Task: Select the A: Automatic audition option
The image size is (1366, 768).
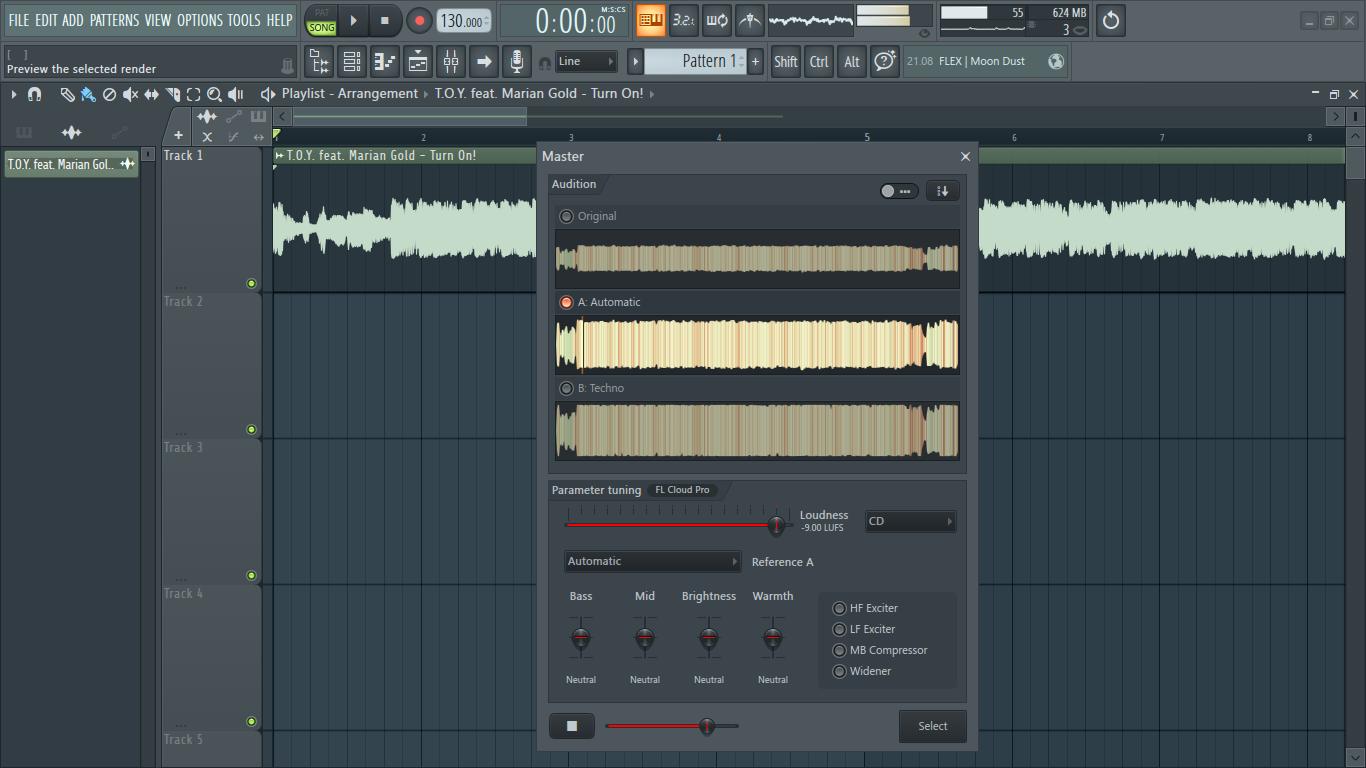Action: 566,302
